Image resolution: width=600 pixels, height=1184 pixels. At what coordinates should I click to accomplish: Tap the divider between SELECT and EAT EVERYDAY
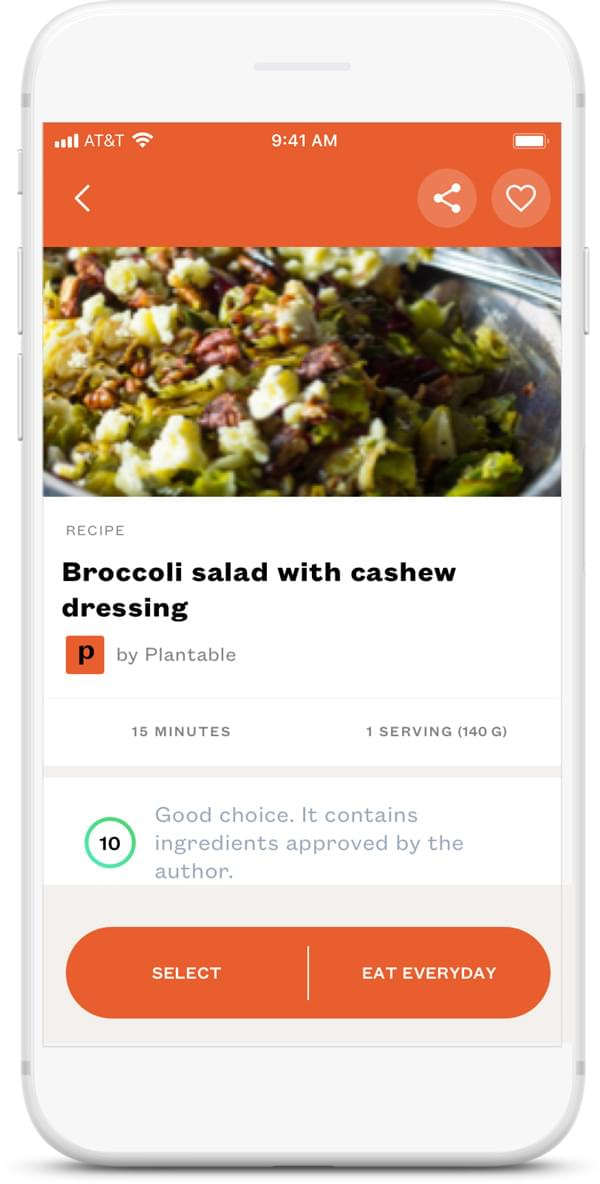(308, 973)
